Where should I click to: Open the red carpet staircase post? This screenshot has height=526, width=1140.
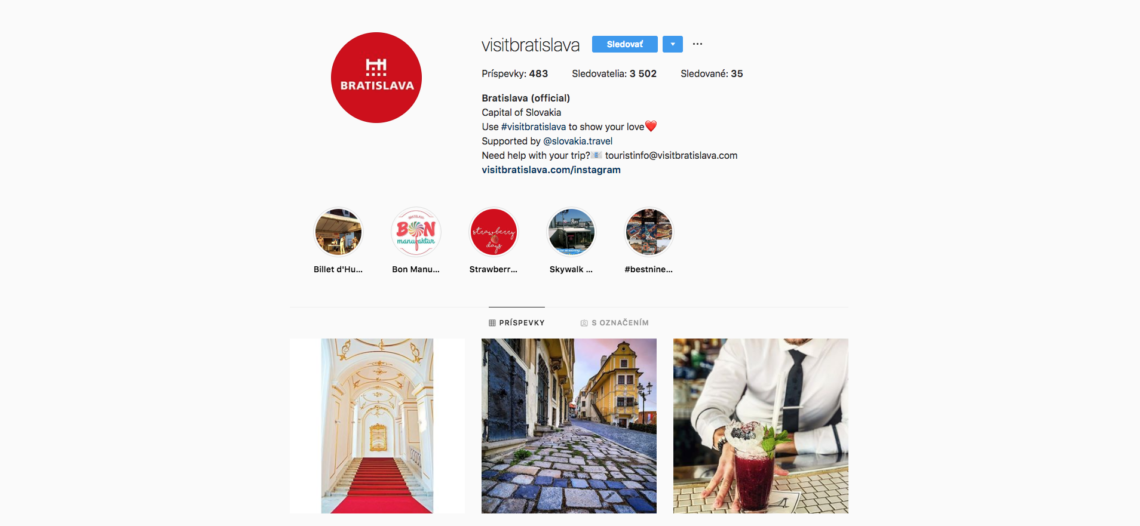click(x=377, y=426)
